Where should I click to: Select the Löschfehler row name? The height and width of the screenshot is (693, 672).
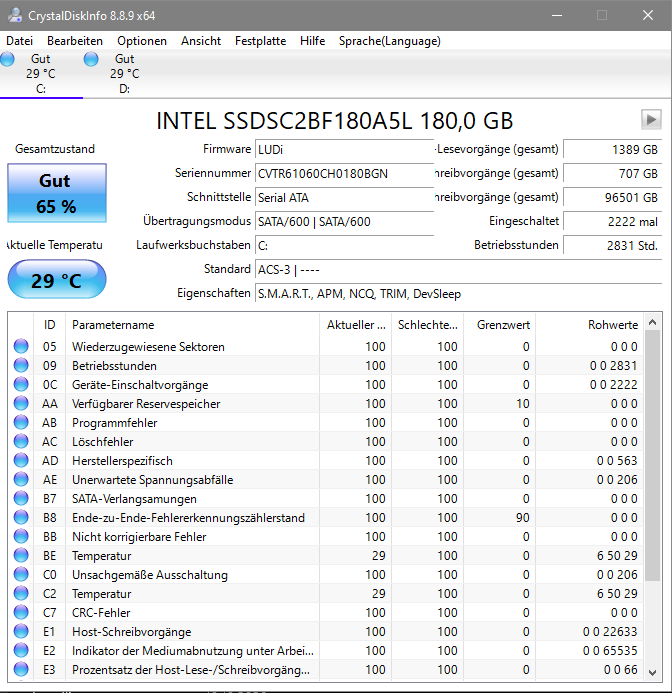tap(103, 442)
